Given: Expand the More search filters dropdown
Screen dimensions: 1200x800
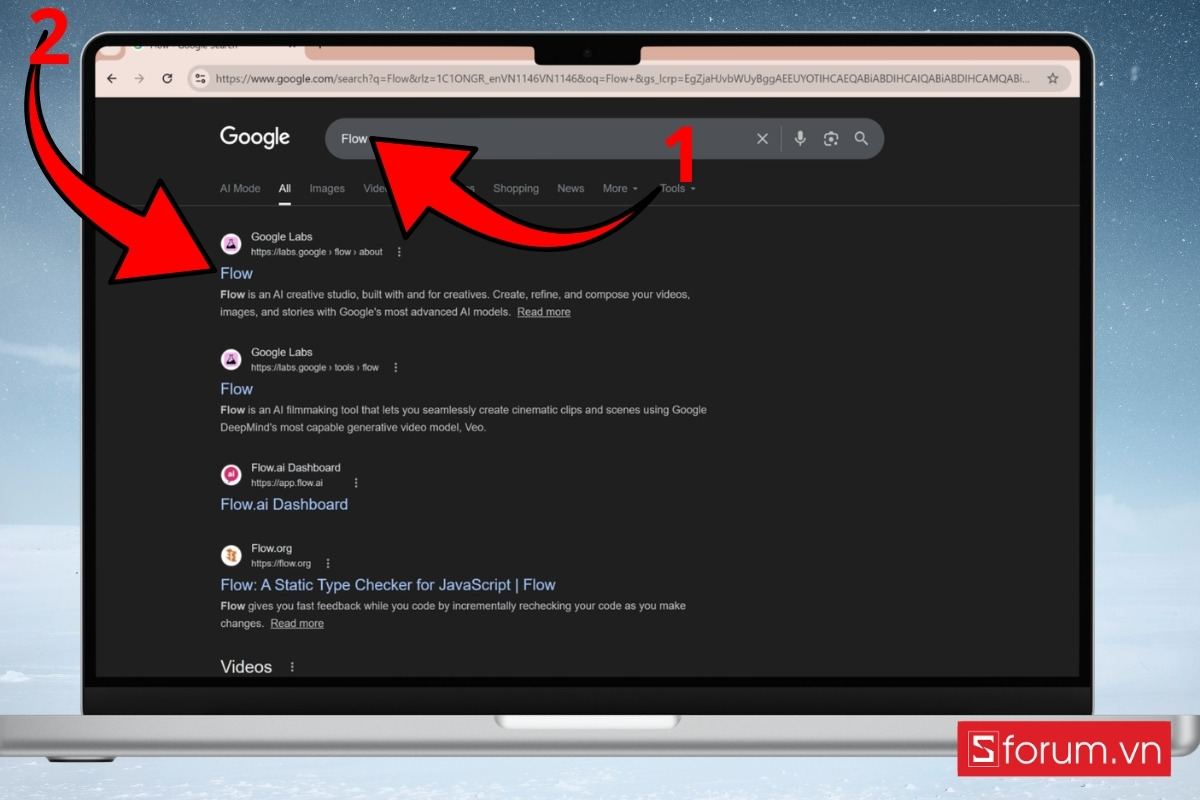Looking at the screenshot, I should 619,188.
